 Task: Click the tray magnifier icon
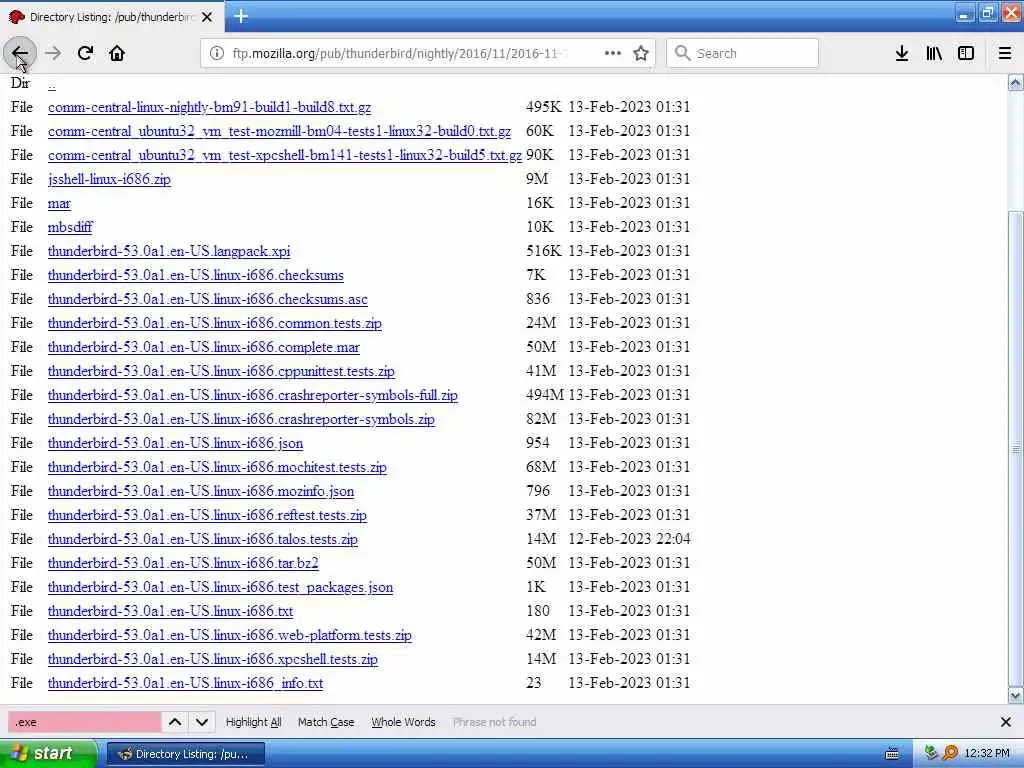950,754
